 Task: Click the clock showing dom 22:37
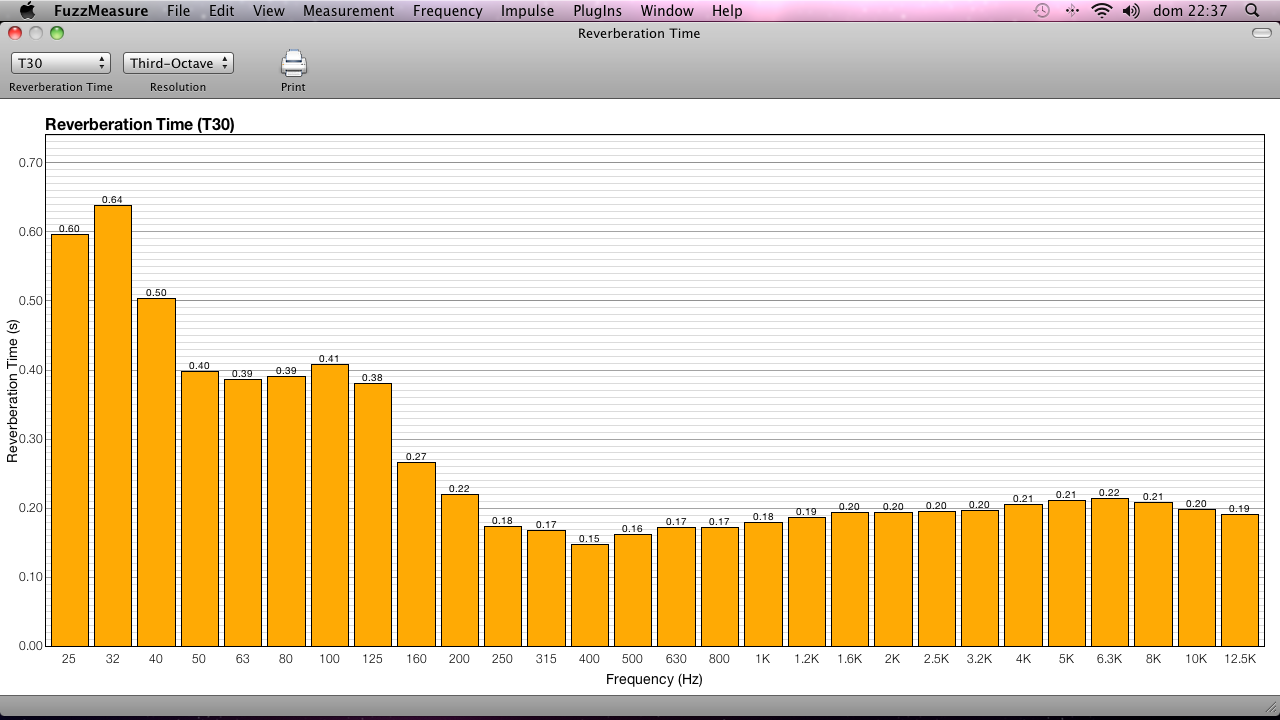click(x=1189, y=11)
